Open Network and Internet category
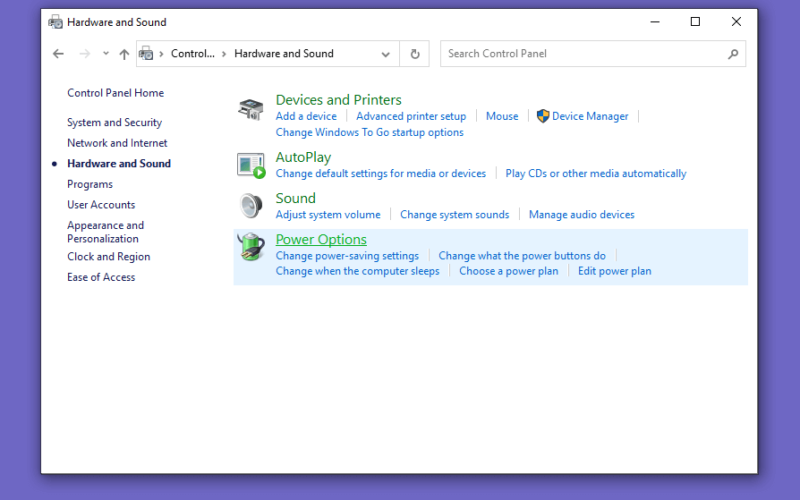This screenshot has height=500, width=800. pos(117,143)
